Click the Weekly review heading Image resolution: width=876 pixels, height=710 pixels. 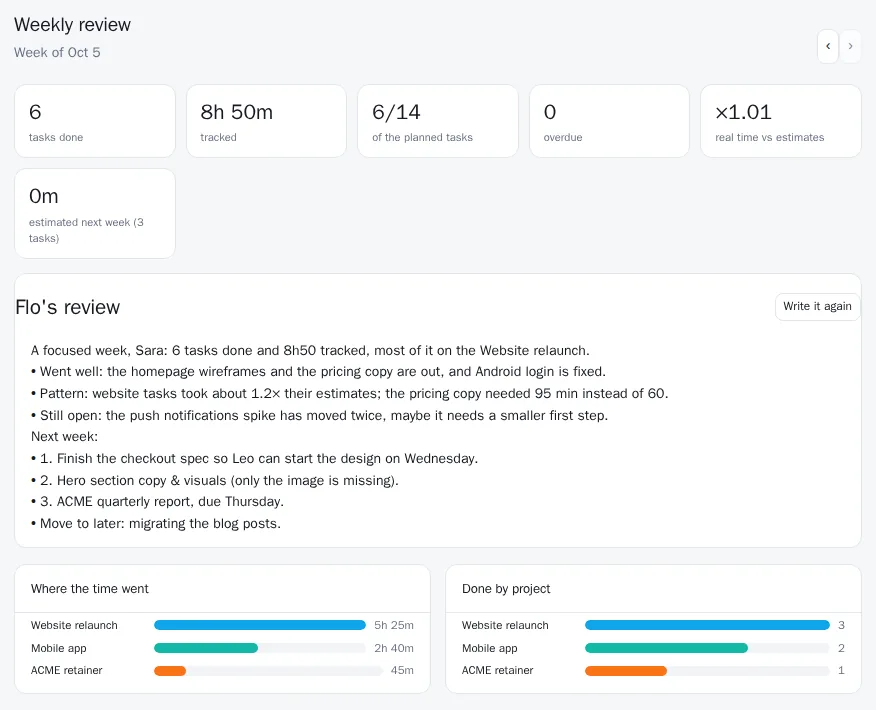tap(73, 25)
